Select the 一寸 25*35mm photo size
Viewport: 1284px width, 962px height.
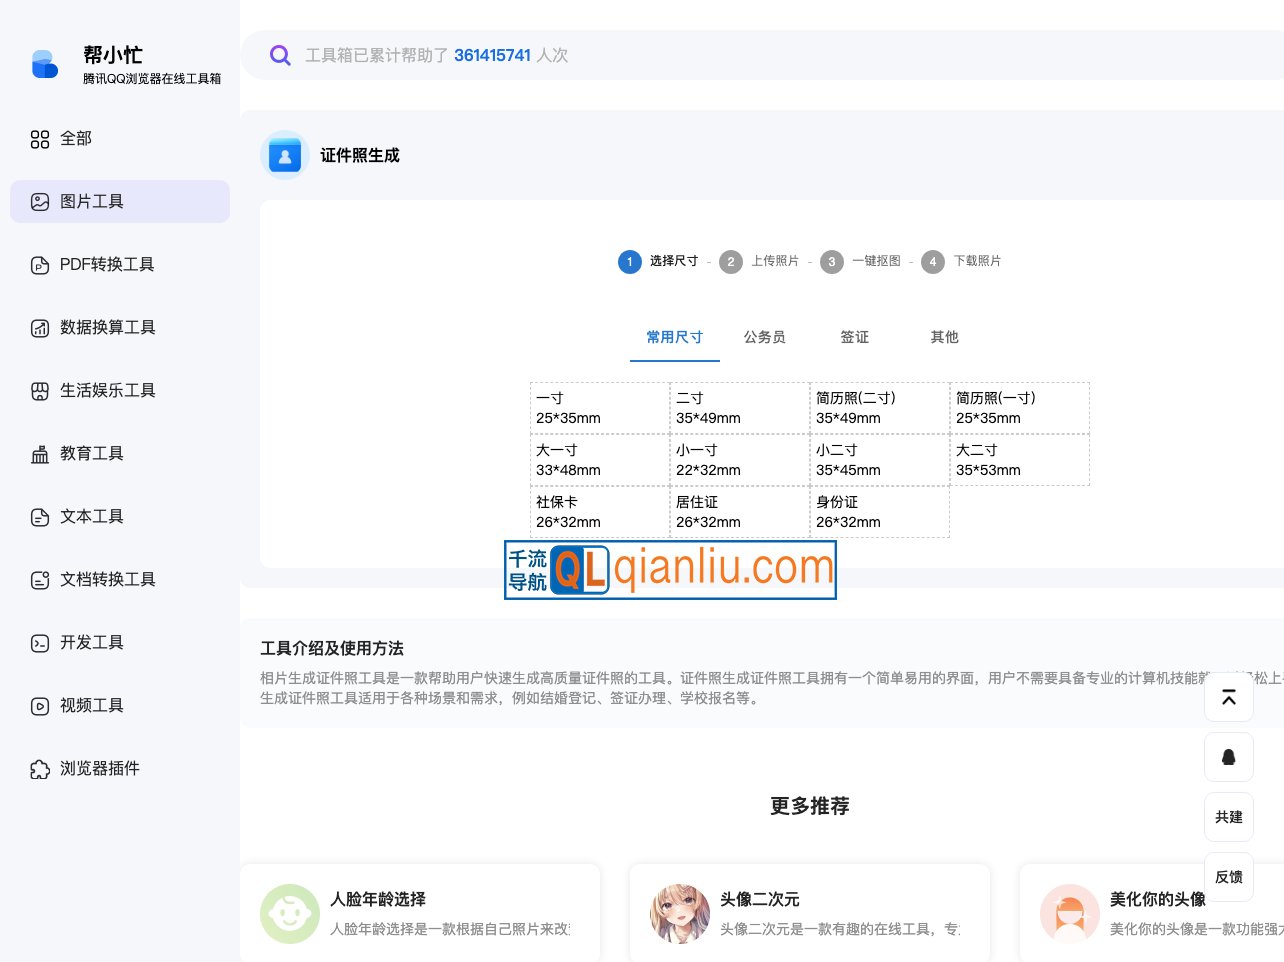[x=599, y=408]
